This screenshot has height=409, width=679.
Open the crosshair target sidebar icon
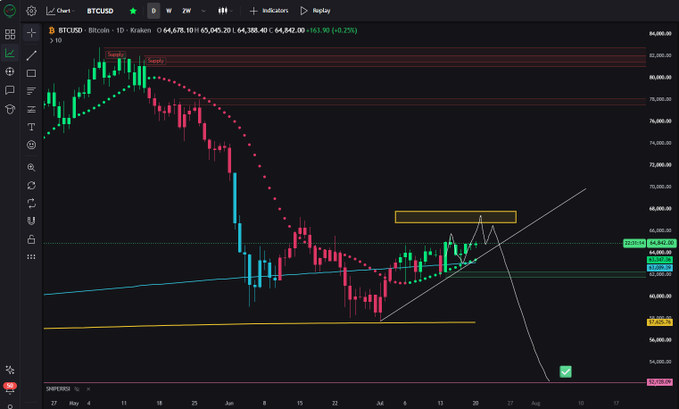[x=10, y=71]
